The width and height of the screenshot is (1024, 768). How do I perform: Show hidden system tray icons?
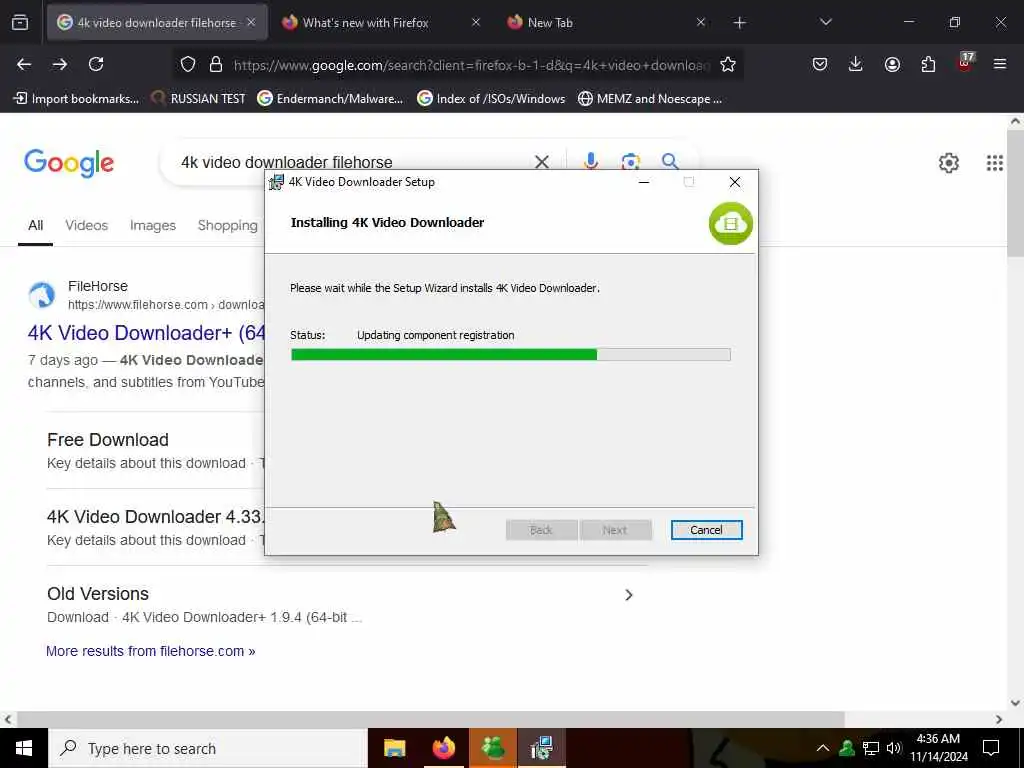coord(823,748)
